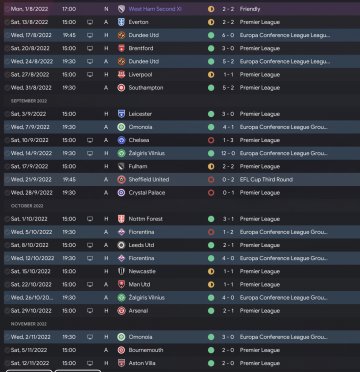The height and width of the screenshot is (372, 360).
Task: Open the Sheffield United team name
Action: tap(149, 180)
